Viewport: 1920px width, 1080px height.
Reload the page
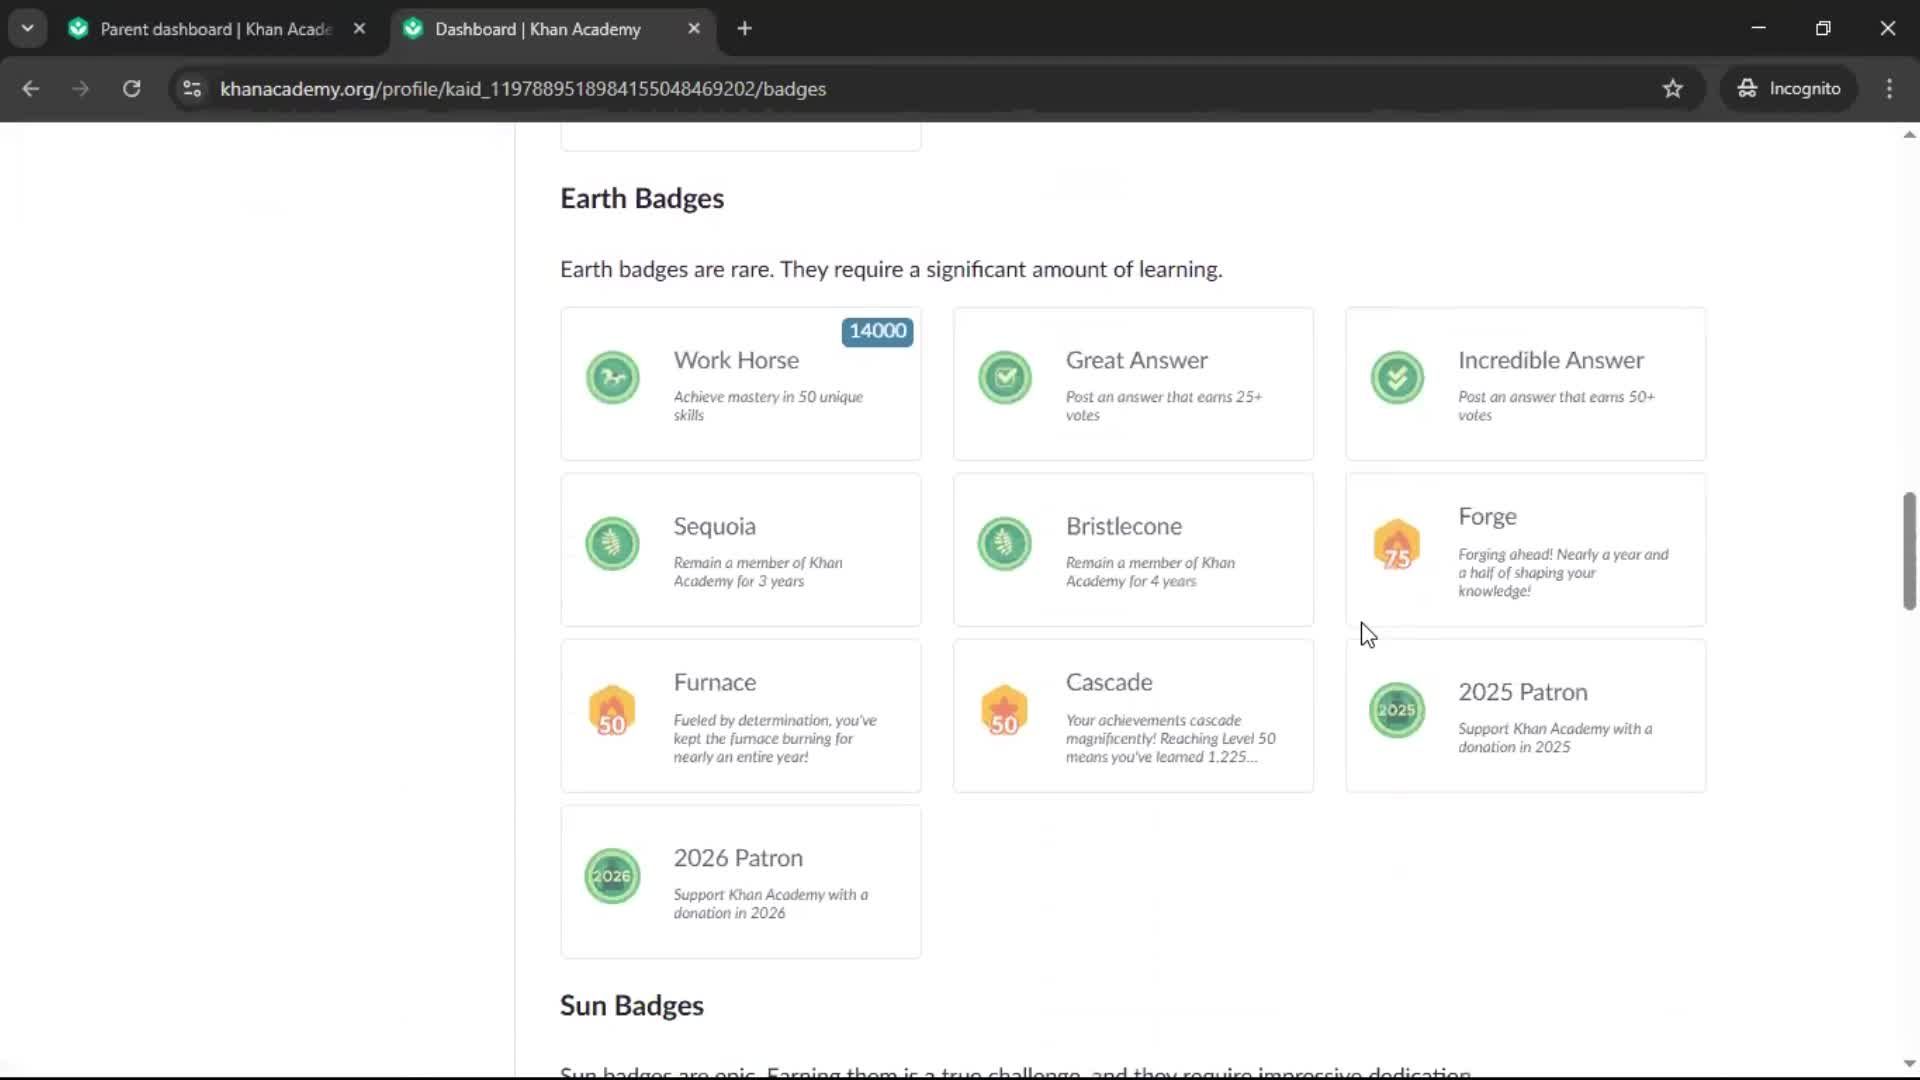131,88
